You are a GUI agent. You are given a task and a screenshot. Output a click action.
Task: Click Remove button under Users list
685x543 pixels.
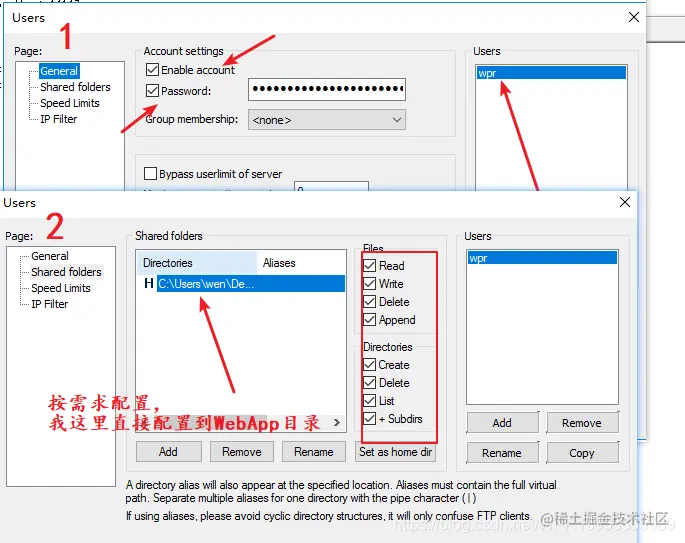[582, 423]
